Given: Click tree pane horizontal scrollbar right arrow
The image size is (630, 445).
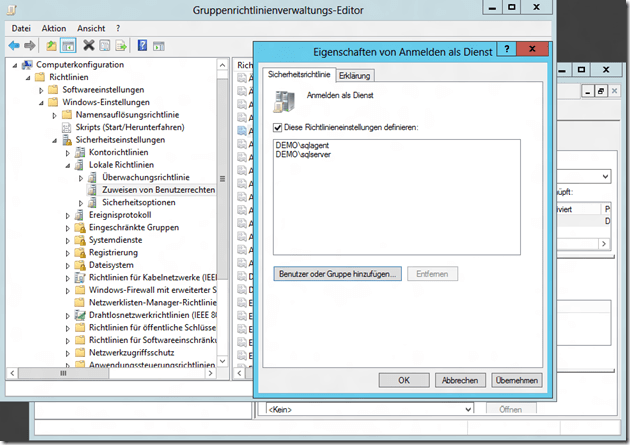Looking at the screenshot, I should 210,374.
